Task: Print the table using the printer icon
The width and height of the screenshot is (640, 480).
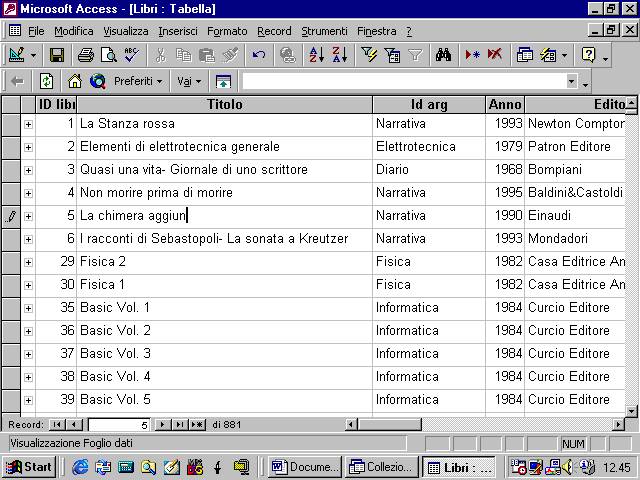Action: (x=86, y=55)
